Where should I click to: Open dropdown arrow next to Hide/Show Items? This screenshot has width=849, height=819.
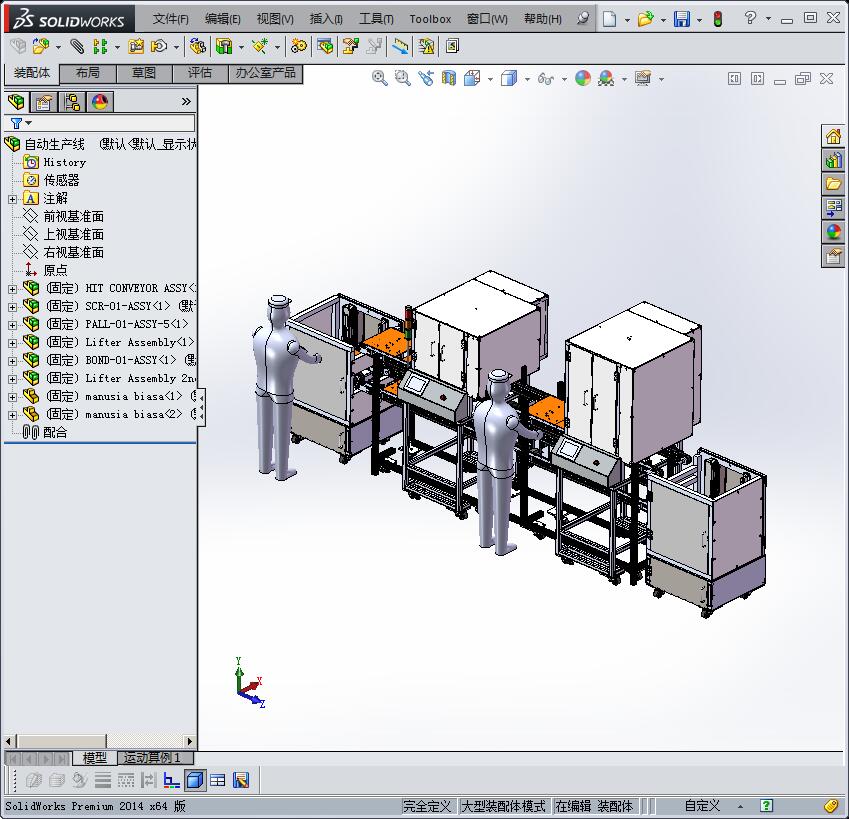pos(564,80)
